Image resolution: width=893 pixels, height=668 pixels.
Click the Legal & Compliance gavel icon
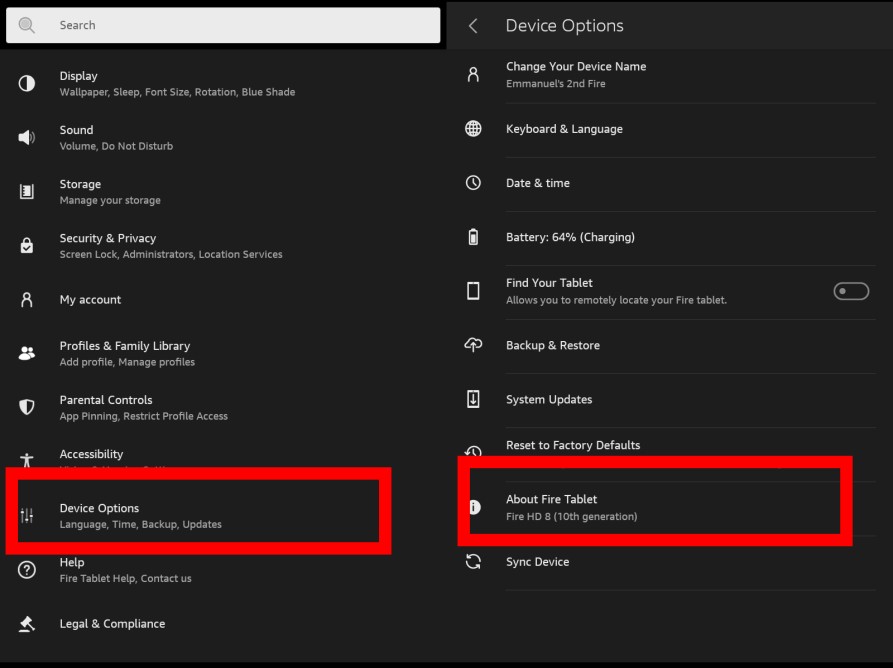click(x=27, y=624)
